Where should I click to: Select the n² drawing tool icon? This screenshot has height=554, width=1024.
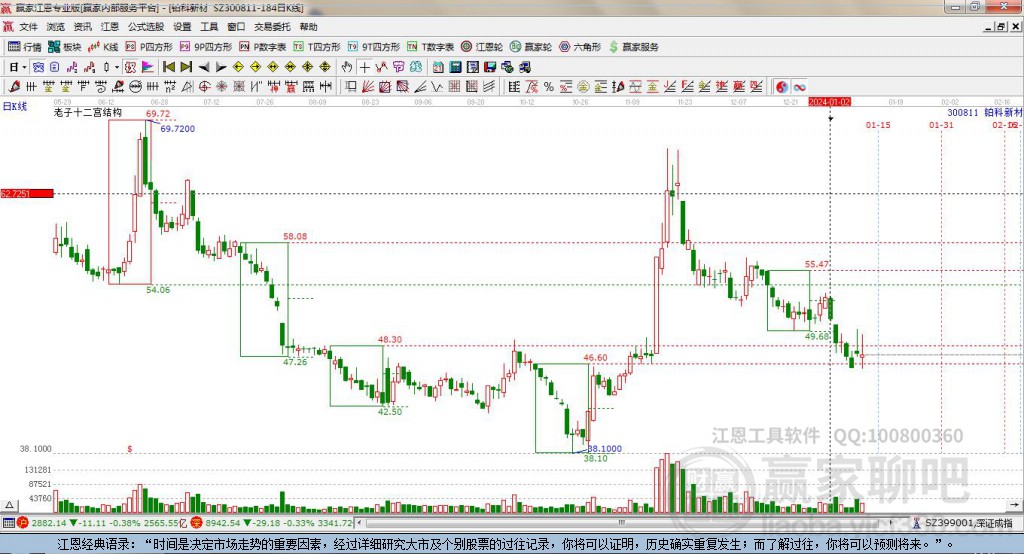pos(169,87)
